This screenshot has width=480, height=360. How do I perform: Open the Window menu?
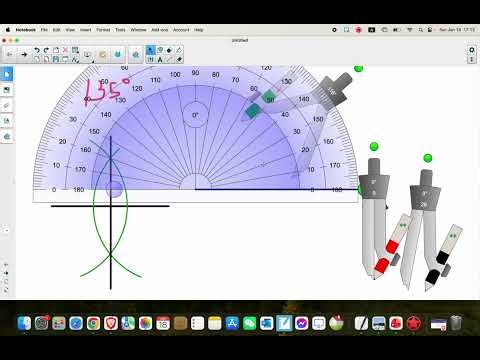click(x=138, y=30)
